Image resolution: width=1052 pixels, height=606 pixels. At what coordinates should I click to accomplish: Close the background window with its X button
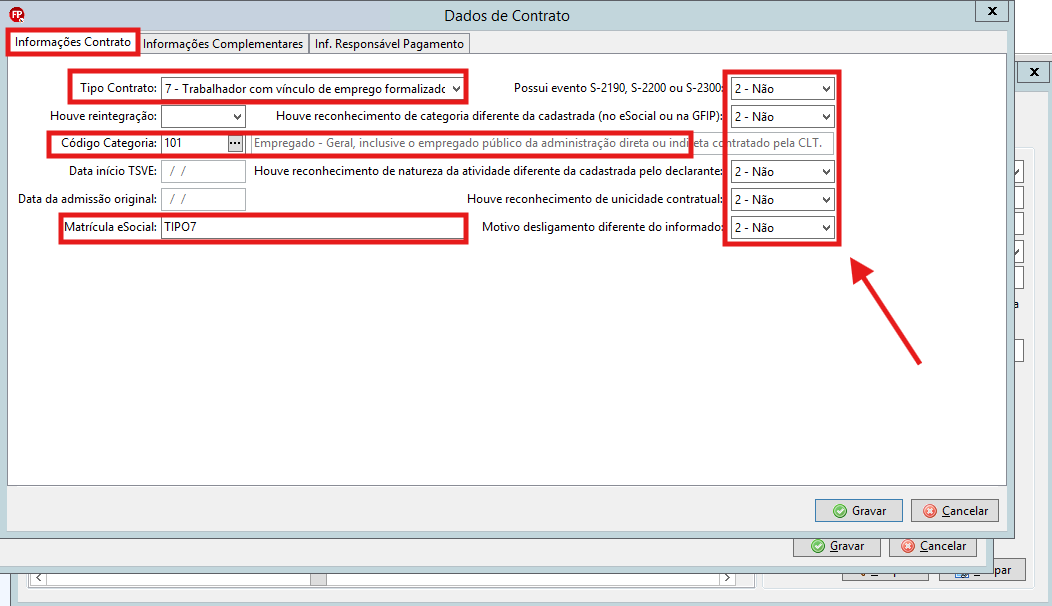[x=1034, y=72]
